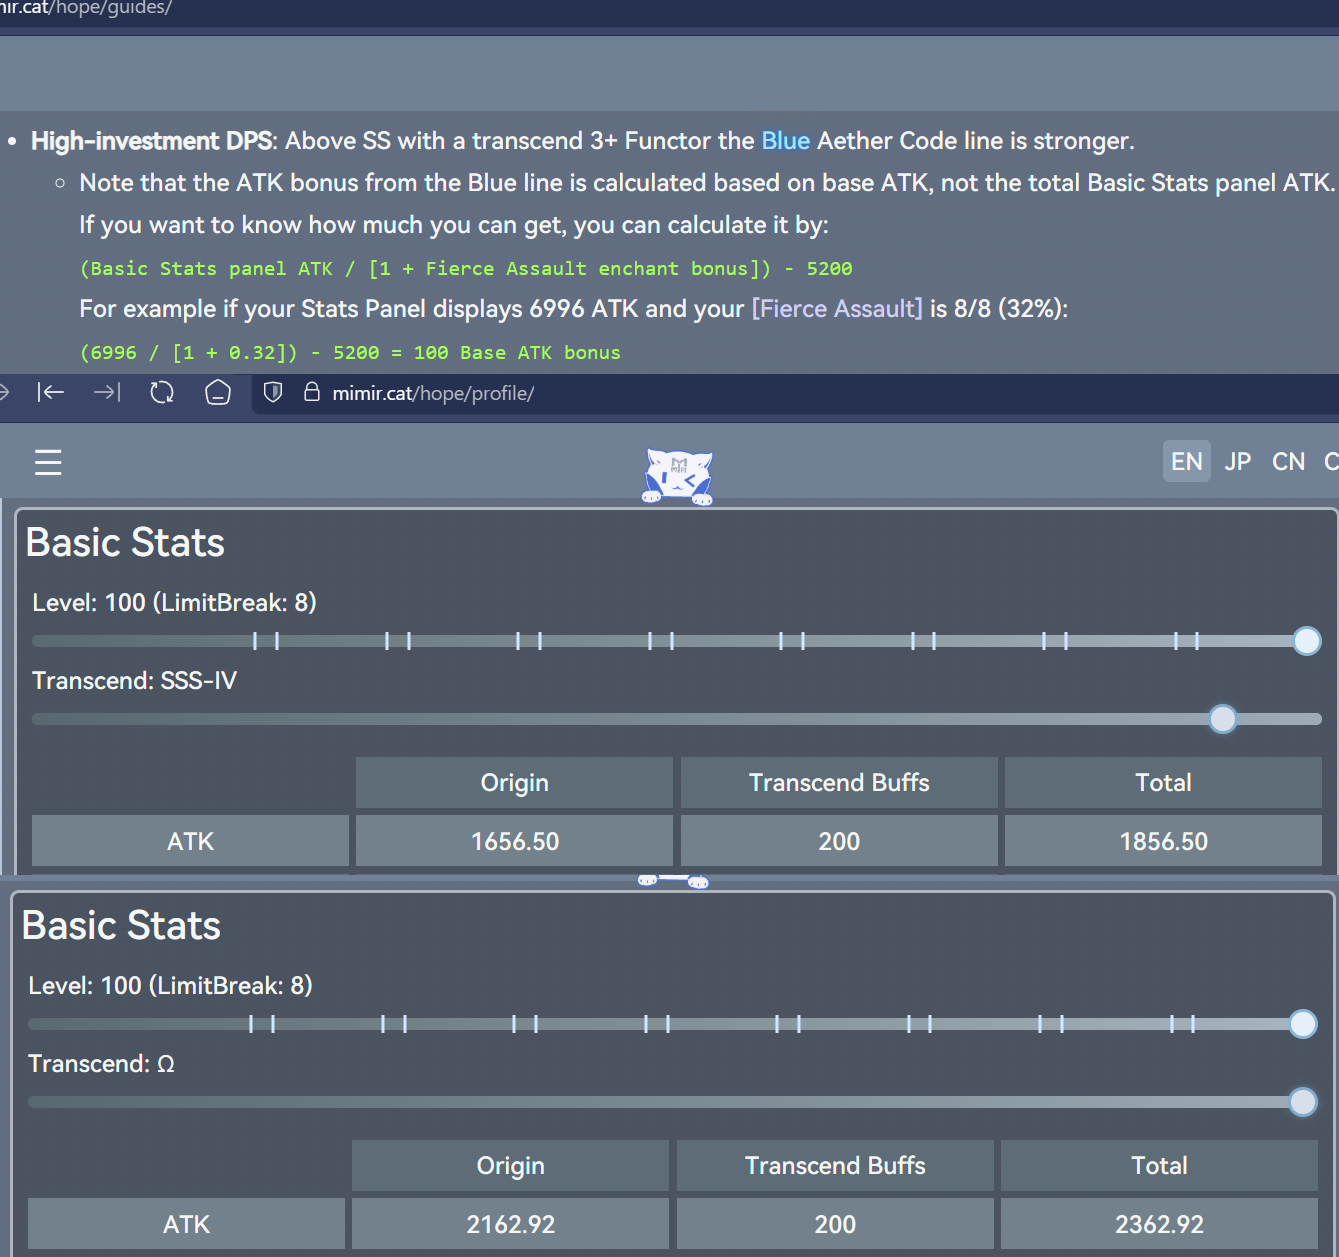Click Transcend Buffs header in Ω panel

tap(835, 1165)
